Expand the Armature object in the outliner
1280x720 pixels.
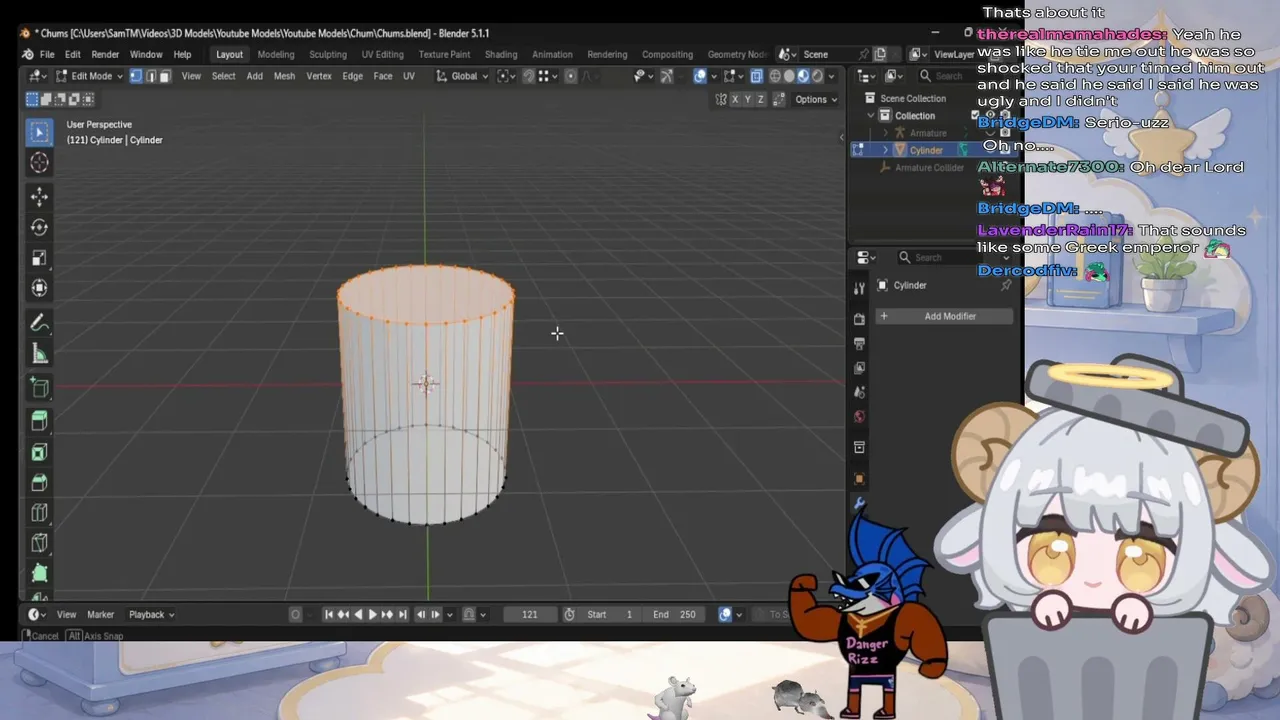click(885, 133)
